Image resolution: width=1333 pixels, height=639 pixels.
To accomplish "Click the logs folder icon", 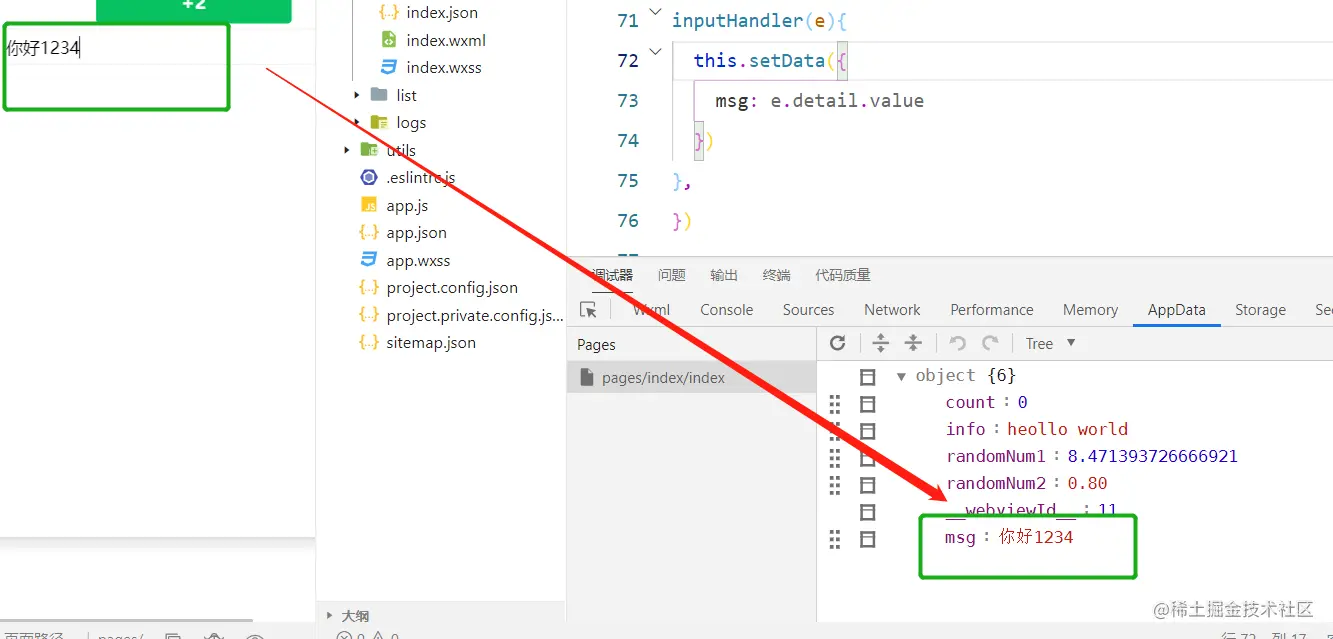I will [x=379, y=122].
